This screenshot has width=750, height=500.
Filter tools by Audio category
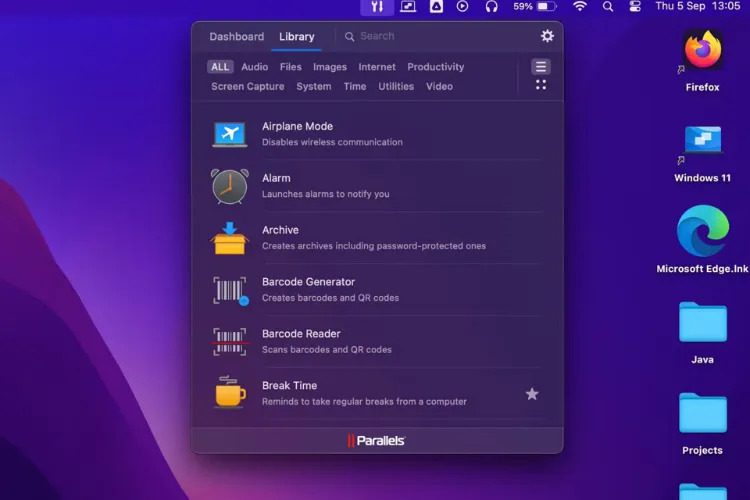[254, 67]
